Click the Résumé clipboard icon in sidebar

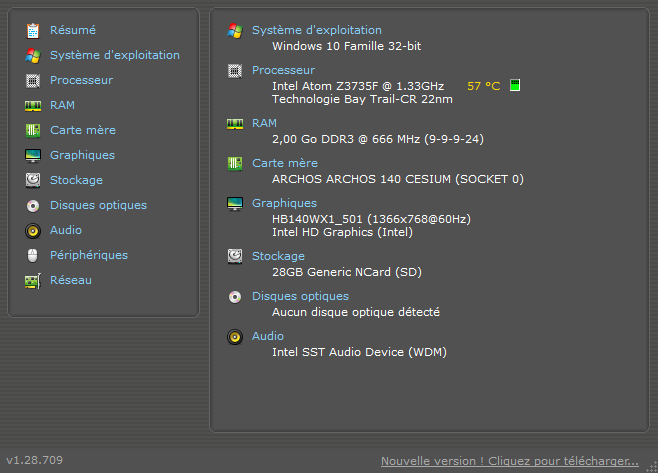pyautogui.click(x=33, y=31)
